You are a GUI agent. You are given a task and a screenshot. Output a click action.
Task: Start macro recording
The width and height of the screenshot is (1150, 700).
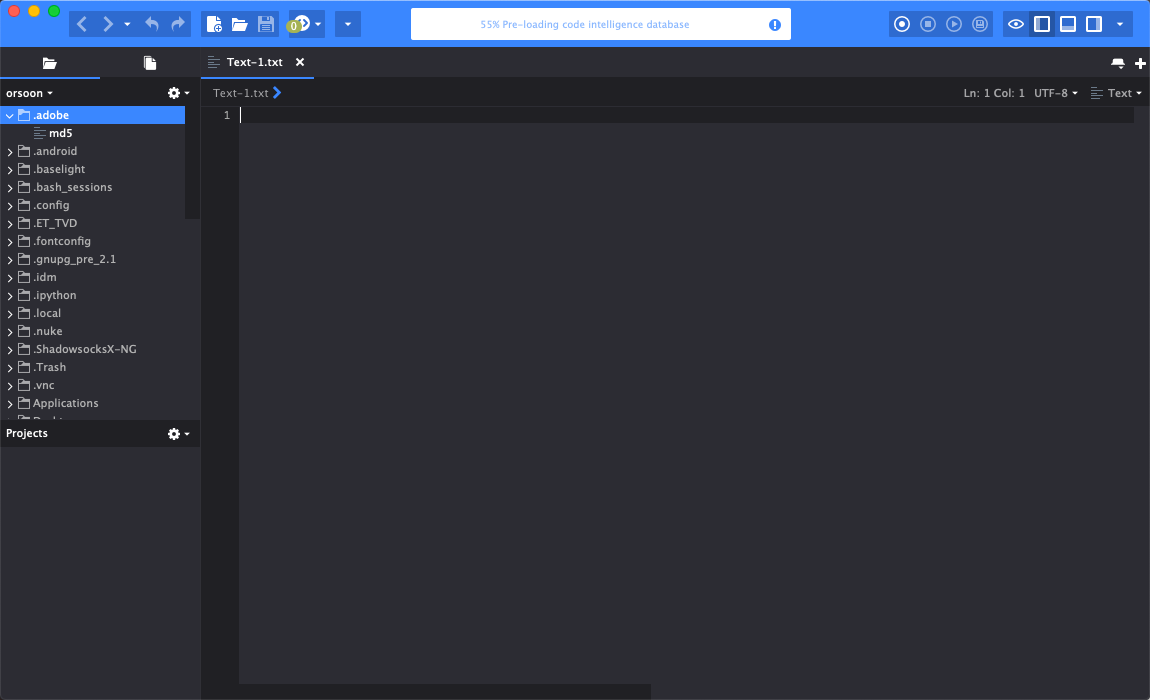(902, 24)
